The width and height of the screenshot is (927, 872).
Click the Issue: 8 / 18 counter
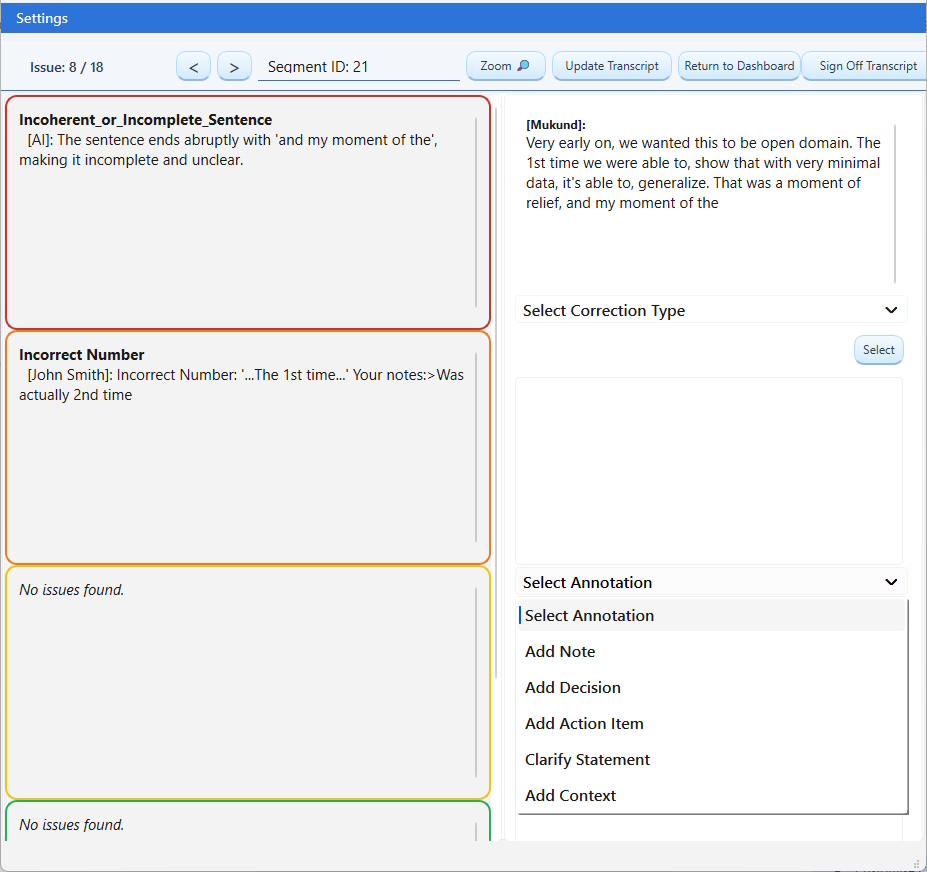click(x=66, y=67)
